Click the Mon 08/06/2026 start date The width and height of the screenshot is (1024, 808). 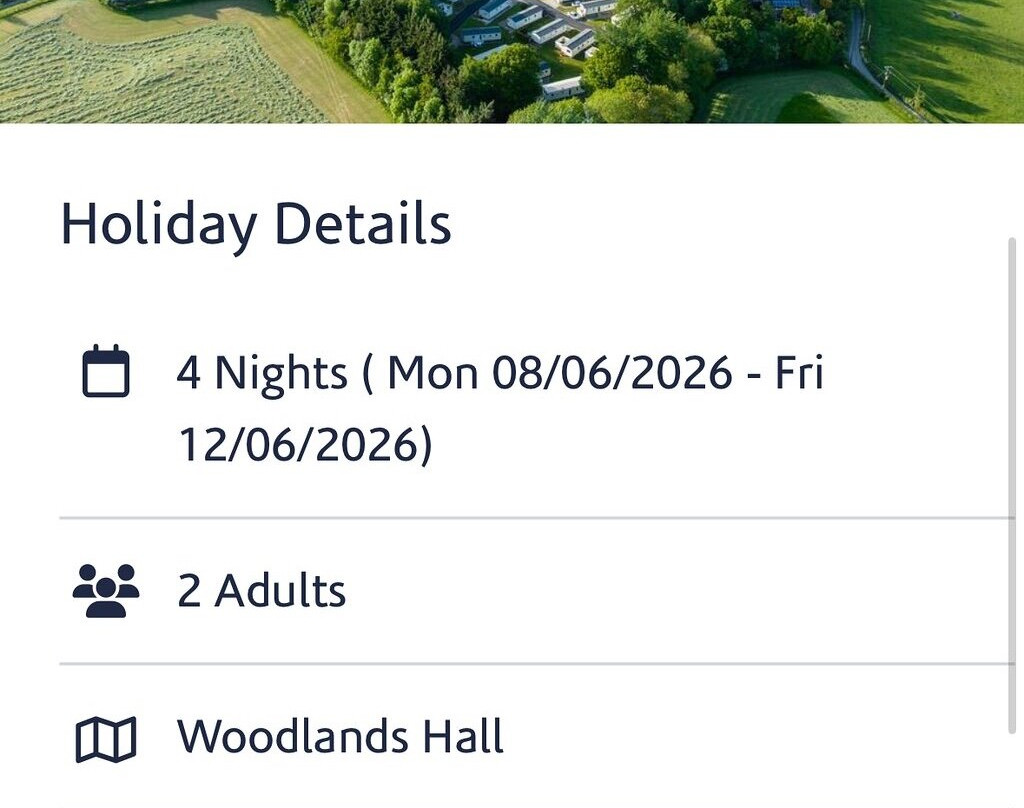click(x=560, y=373)
